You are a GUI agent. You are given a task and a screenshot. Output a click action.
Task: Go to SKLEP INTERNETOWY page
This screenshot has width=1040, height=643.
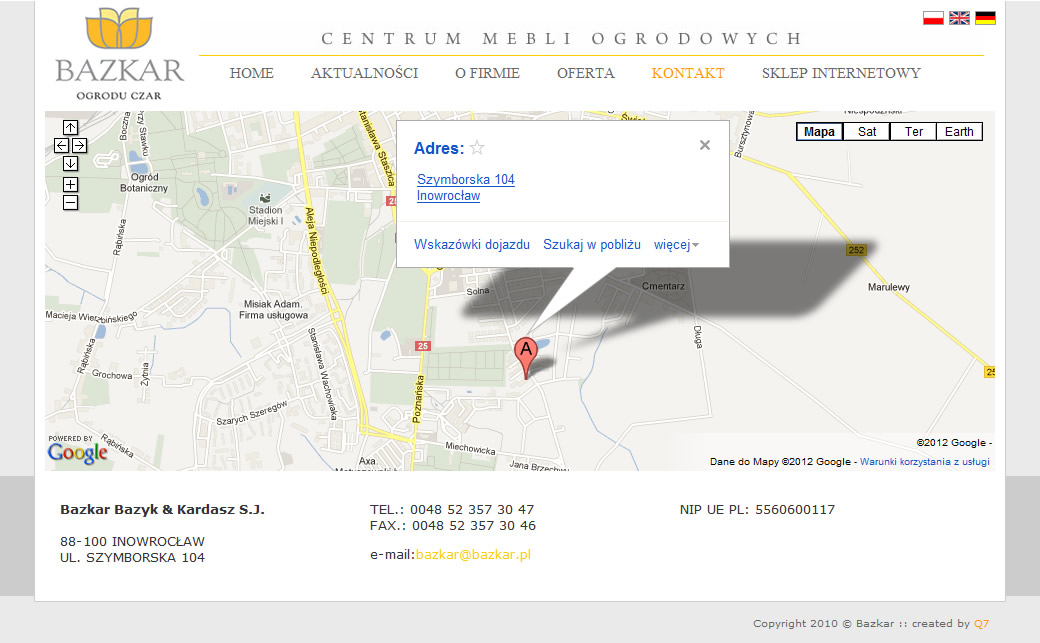click(x=841, y=73)
